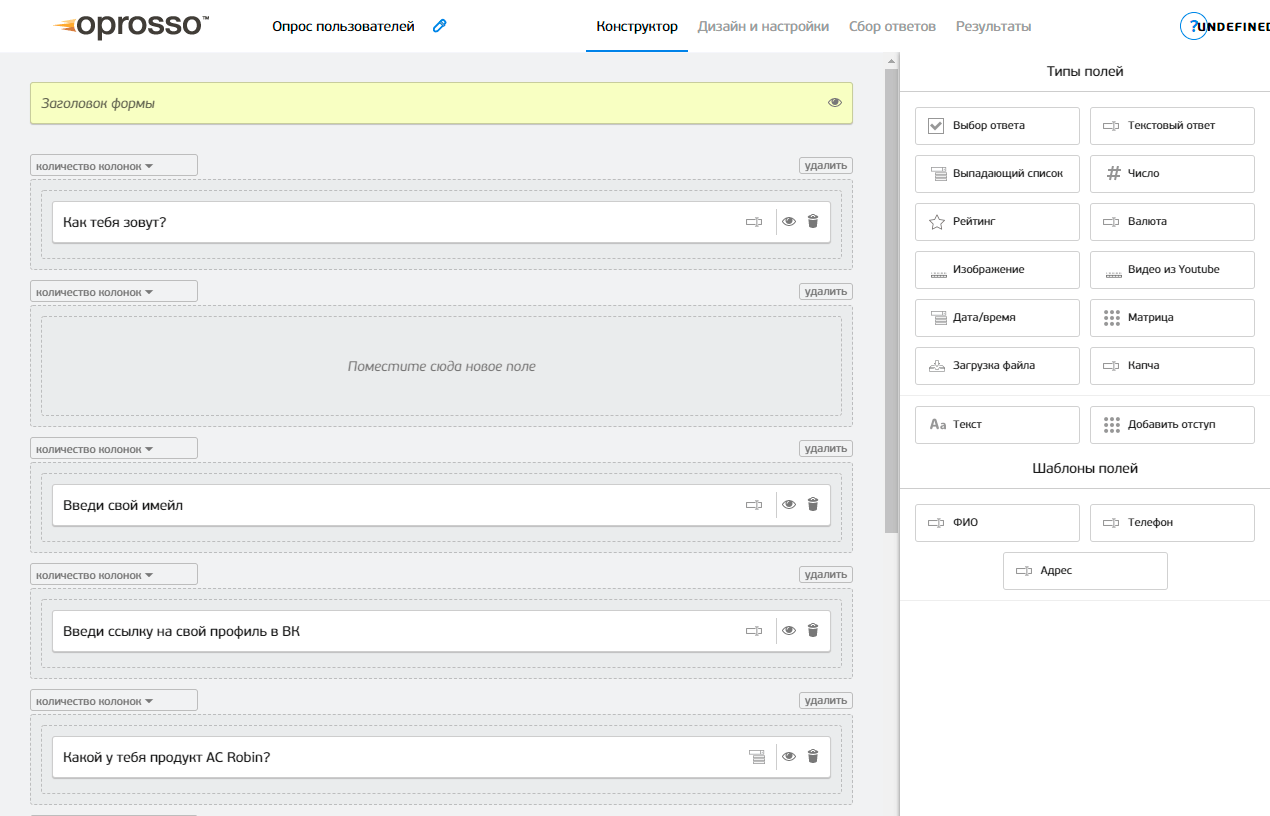This screenshot has width=1270, height=816.
Task: Toggle visibility of 'Какой у тебя продукт AC Robin?'
Action: pos(789,757)
